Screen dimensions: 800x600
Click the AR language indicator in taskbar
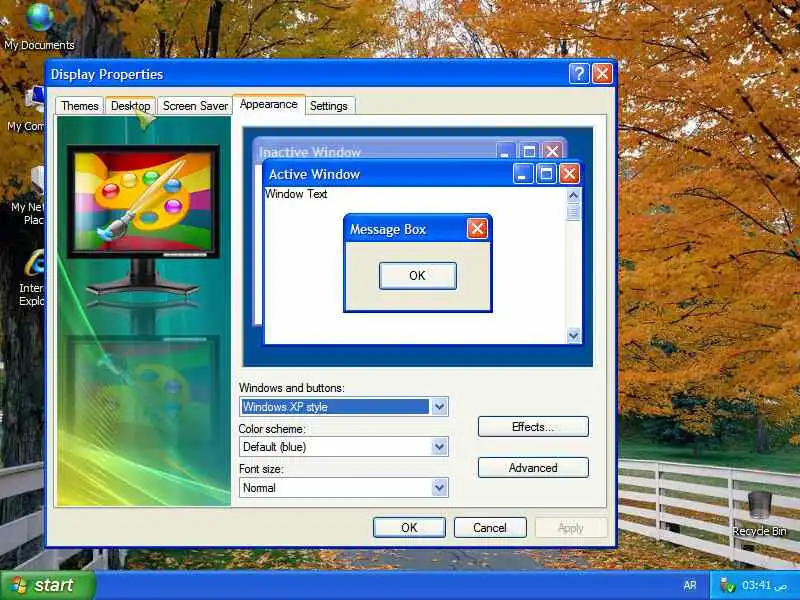click(x=690, y=585)
